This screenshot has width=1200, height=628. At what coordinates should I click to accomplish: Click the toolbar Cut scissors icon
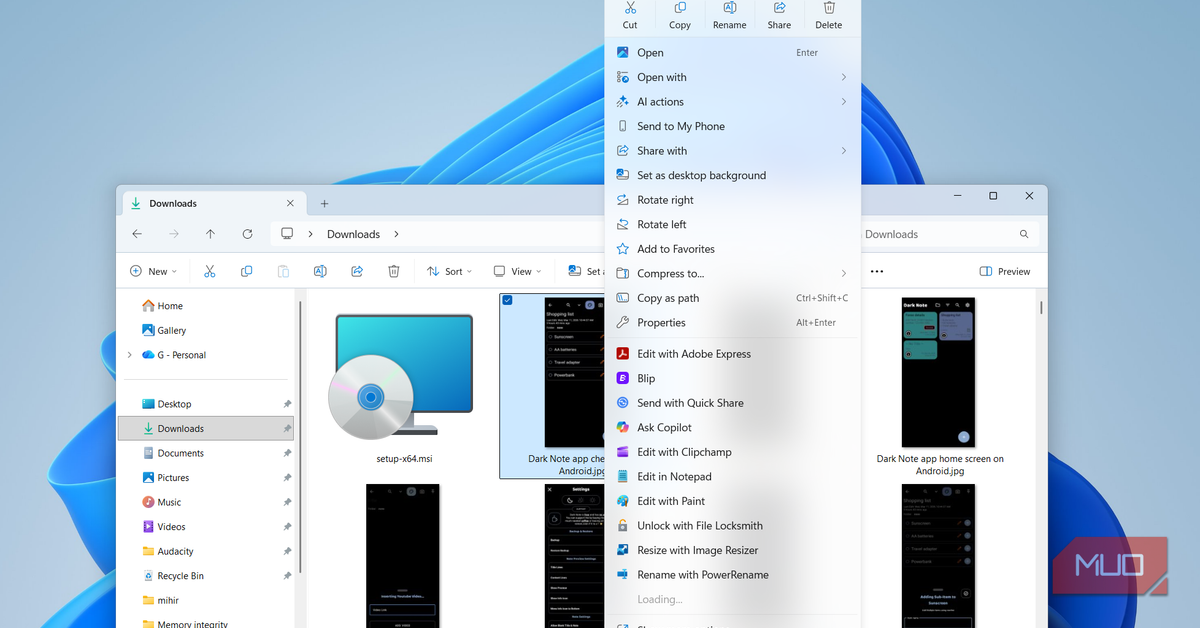pyautogui.click(x=209, y=271)
